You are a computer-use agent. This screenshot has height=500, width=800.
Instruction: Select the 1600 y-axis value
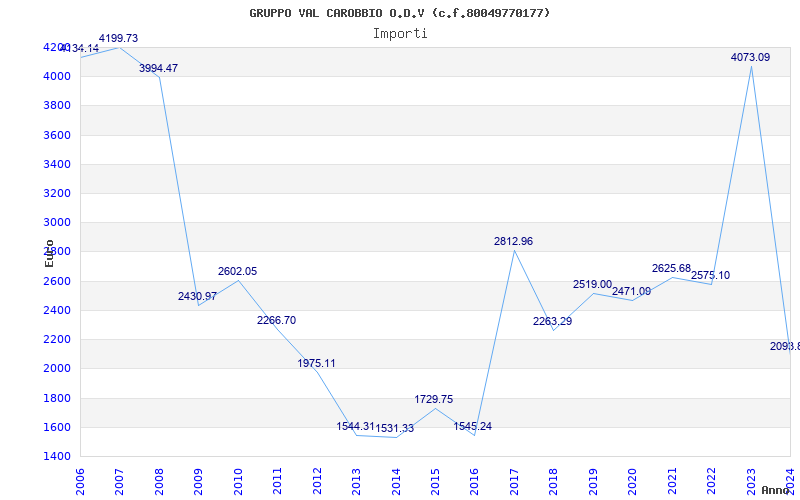click(x=56, y=427)
